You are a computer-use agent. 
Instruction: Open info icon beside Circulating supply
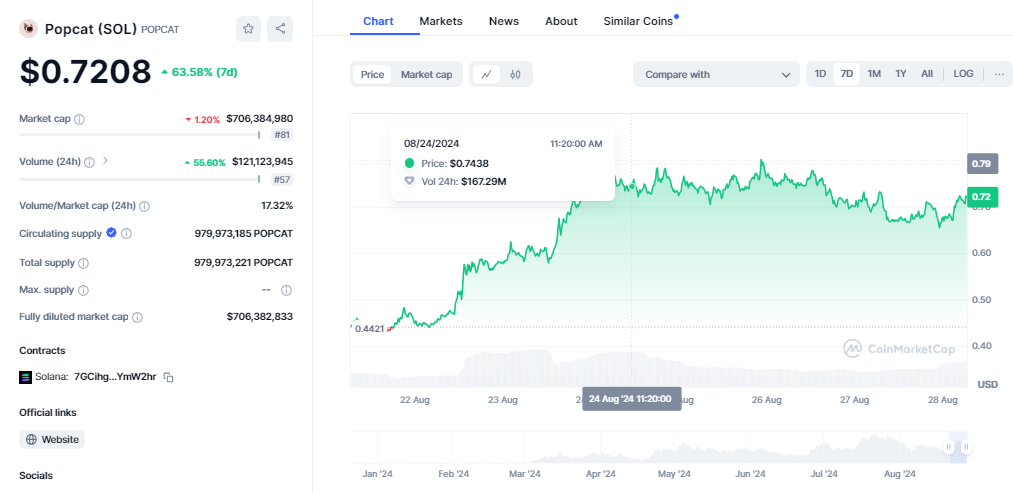pyautogui.click(x=127, y=233)
